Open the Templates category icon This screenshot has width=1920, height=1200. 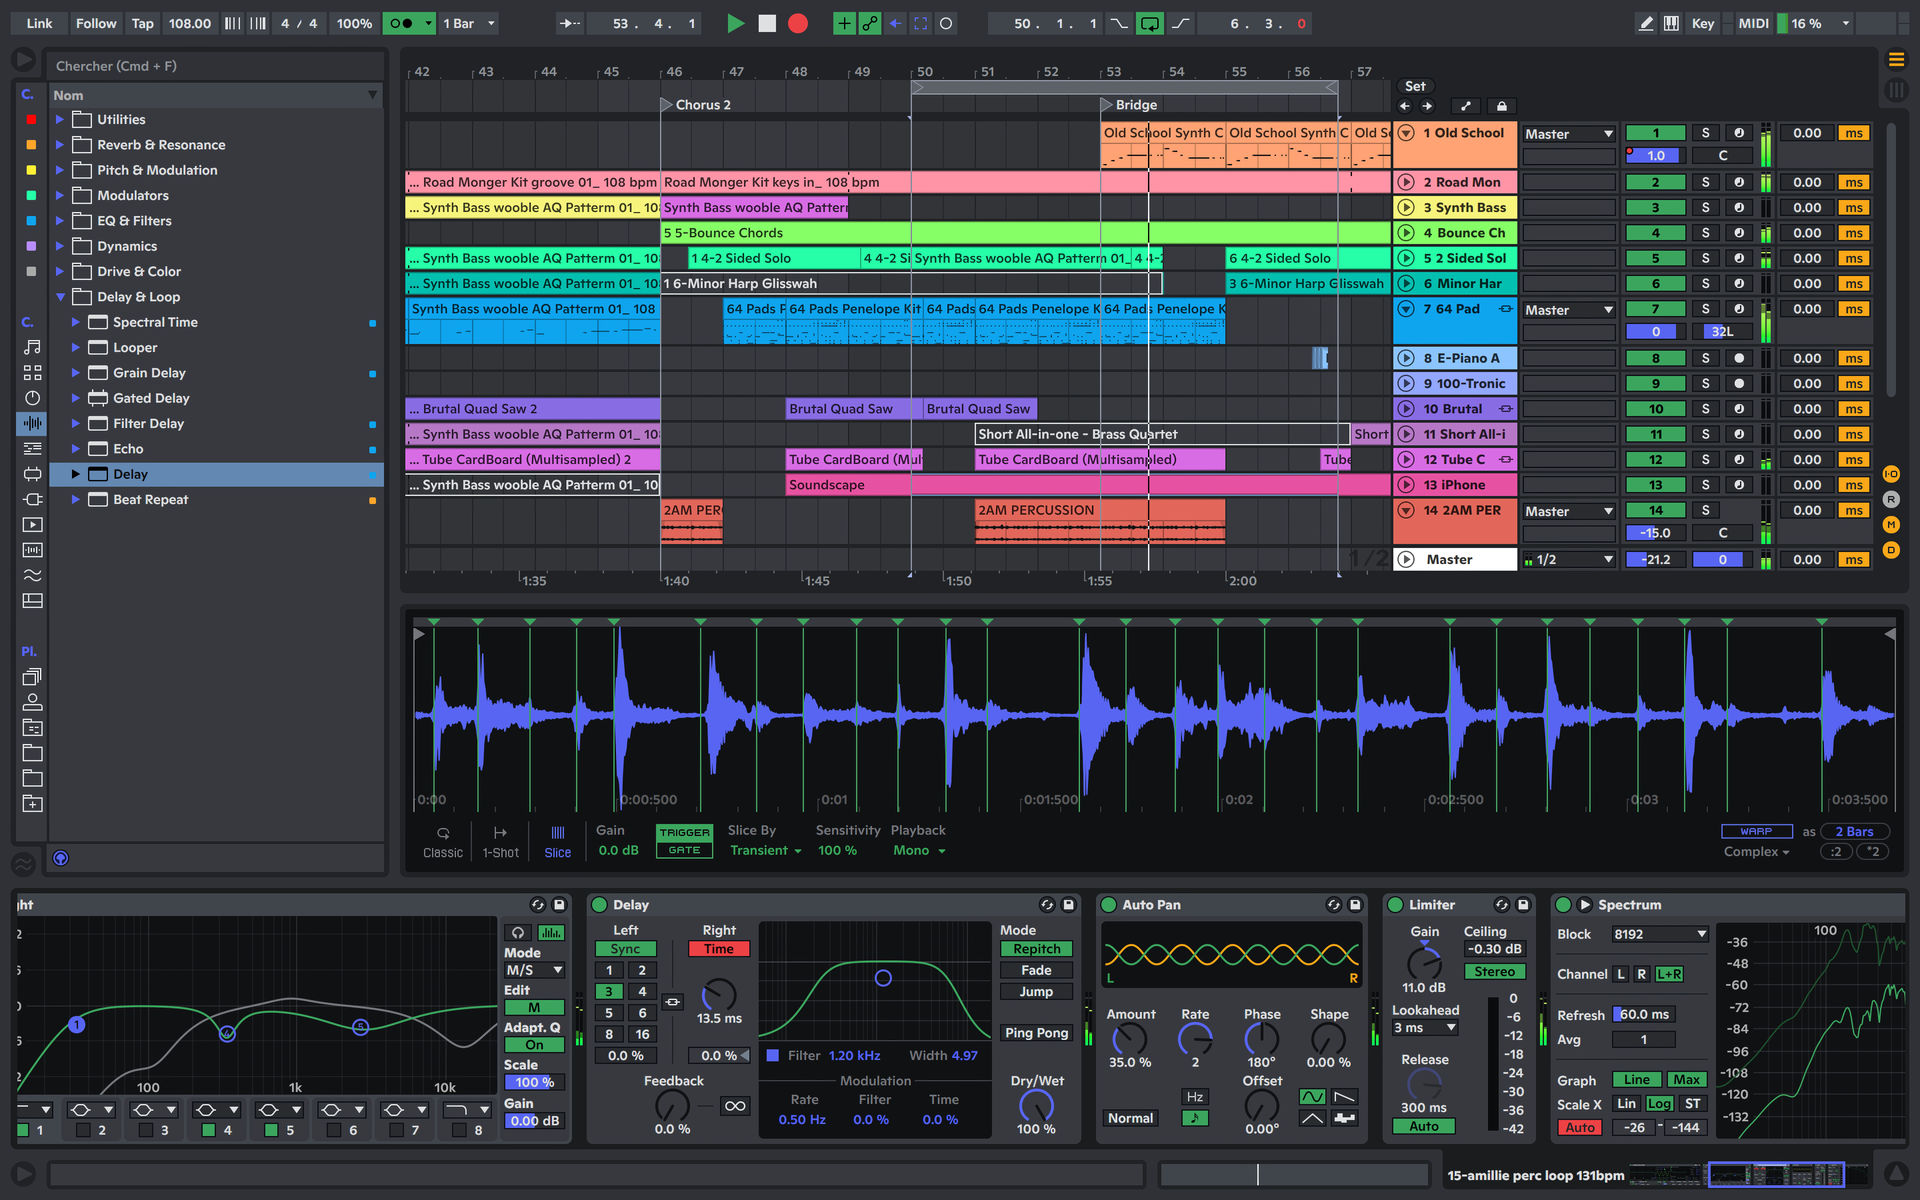point(32,600)
